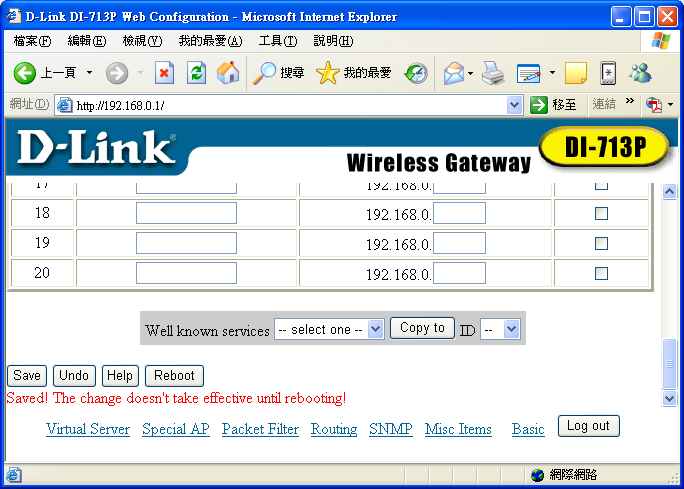Open the Misc Items link
This screenshot has width=684, height=489.
(x=458, y=429)
